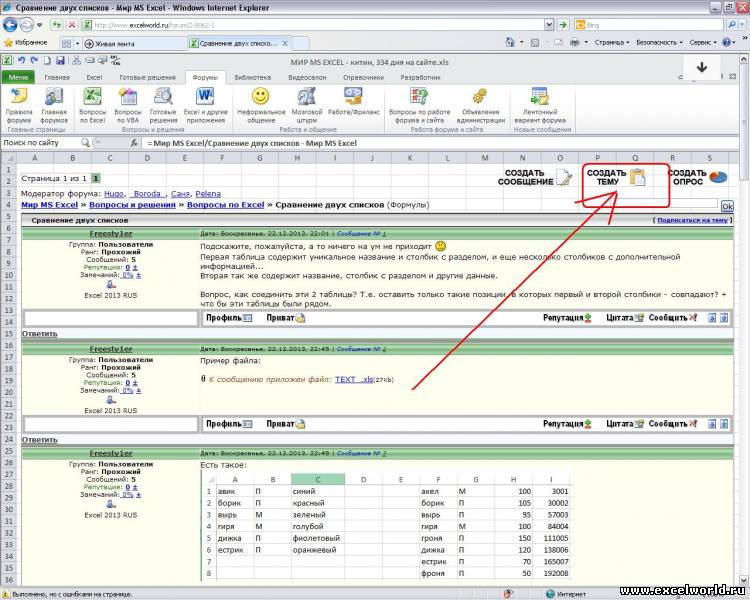Open the Bing search options dropdown arrow
This screenshot has height=600, width=750.
click(742, 24)
